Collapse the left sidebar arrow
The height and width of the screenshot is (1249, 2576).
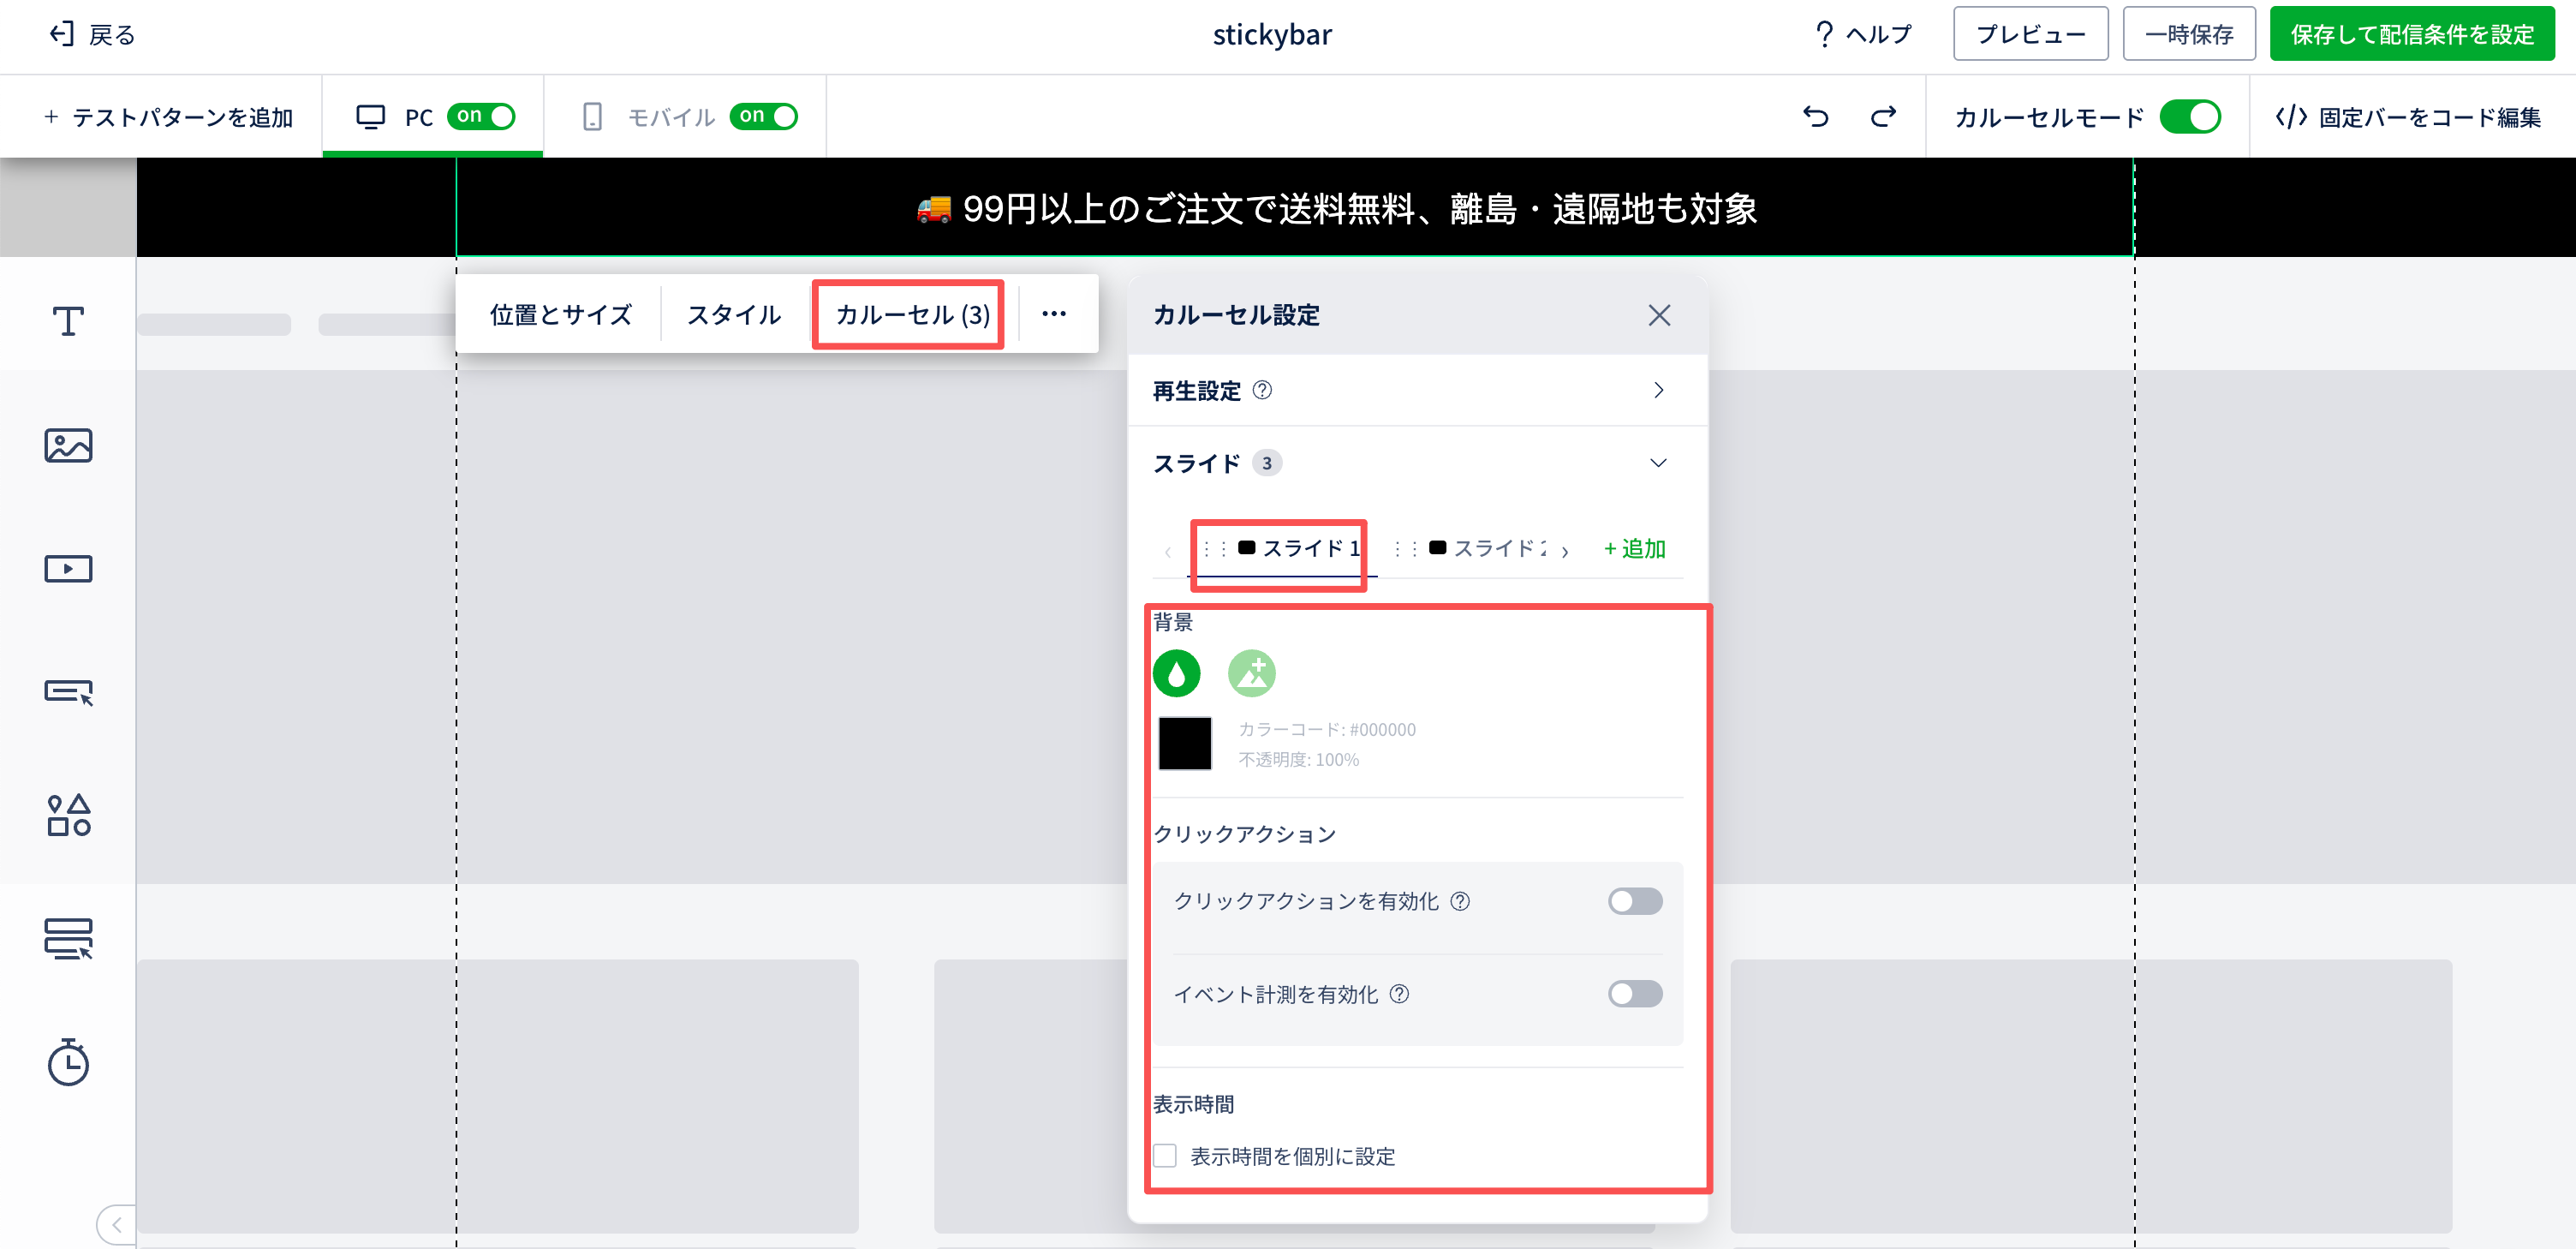(117, 1224)
